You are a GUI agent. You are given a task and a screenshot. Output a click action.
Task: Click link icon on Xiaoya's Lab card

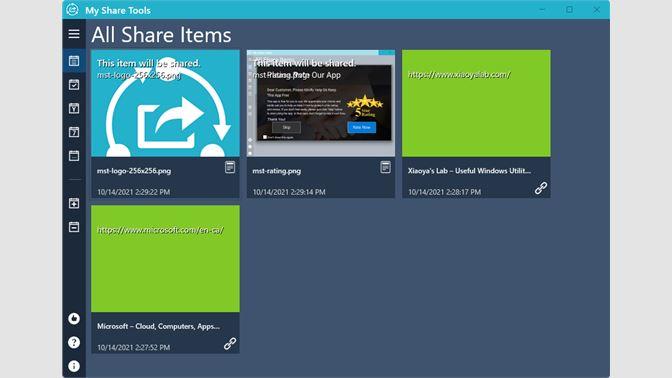(x=541, y=188)
